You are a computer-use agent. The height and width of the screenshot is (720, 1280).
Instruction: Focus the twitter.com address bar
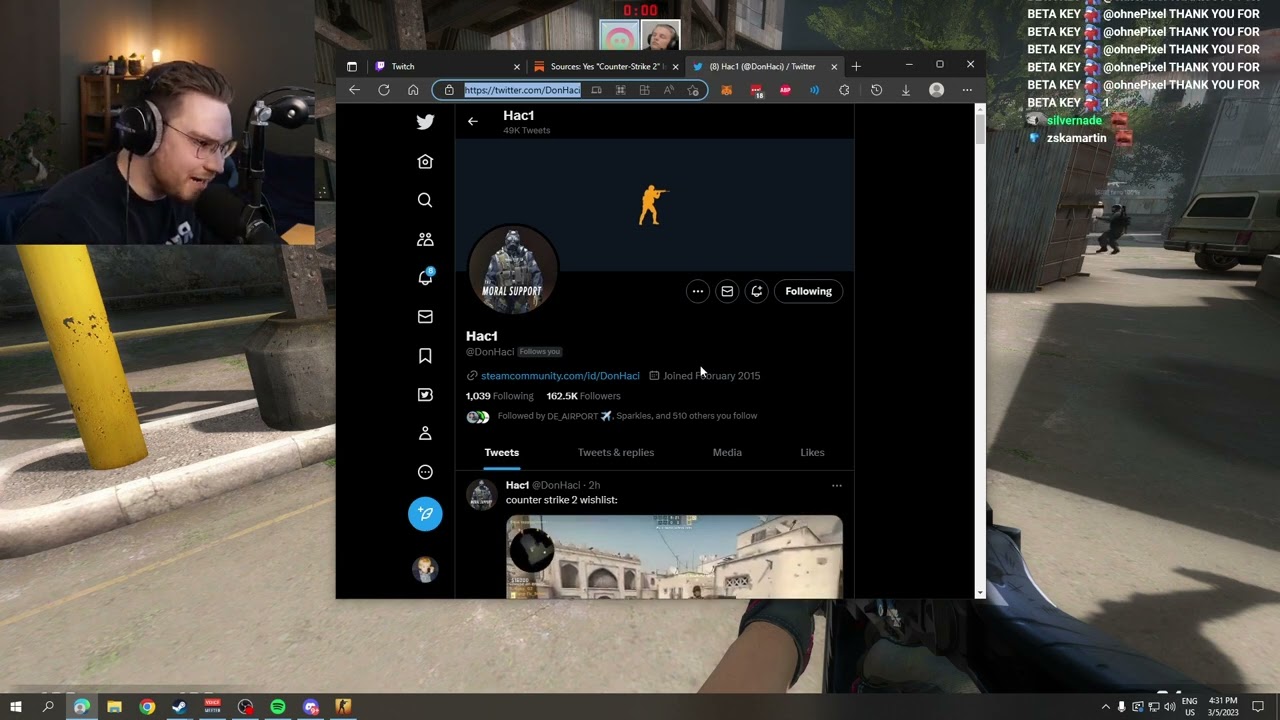pos(522,90)
